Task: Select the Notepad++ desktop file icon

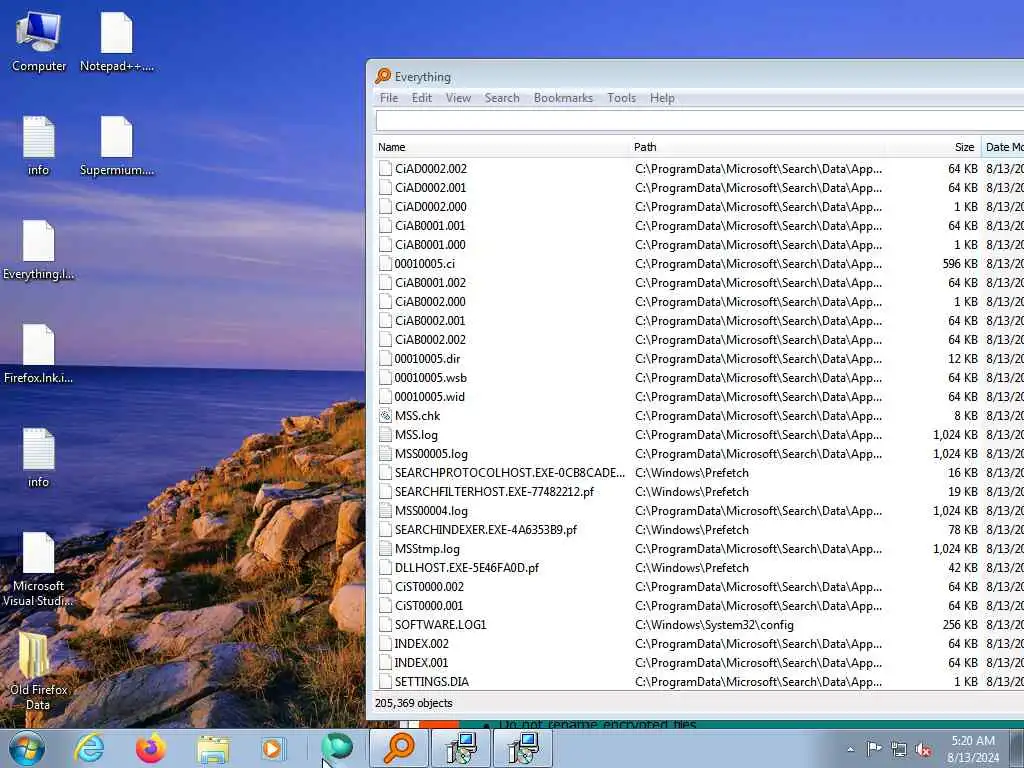Action: click(117, 41)
